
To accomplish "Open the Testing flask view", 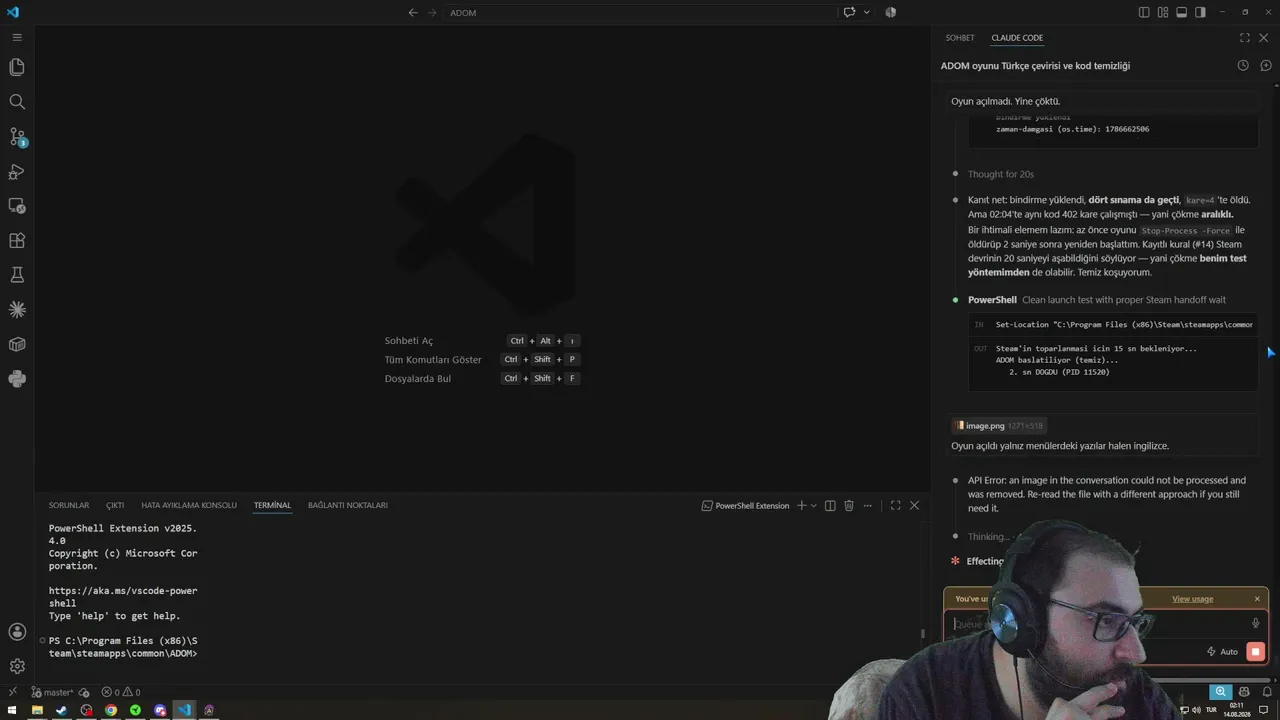I will tap(17, 275).
